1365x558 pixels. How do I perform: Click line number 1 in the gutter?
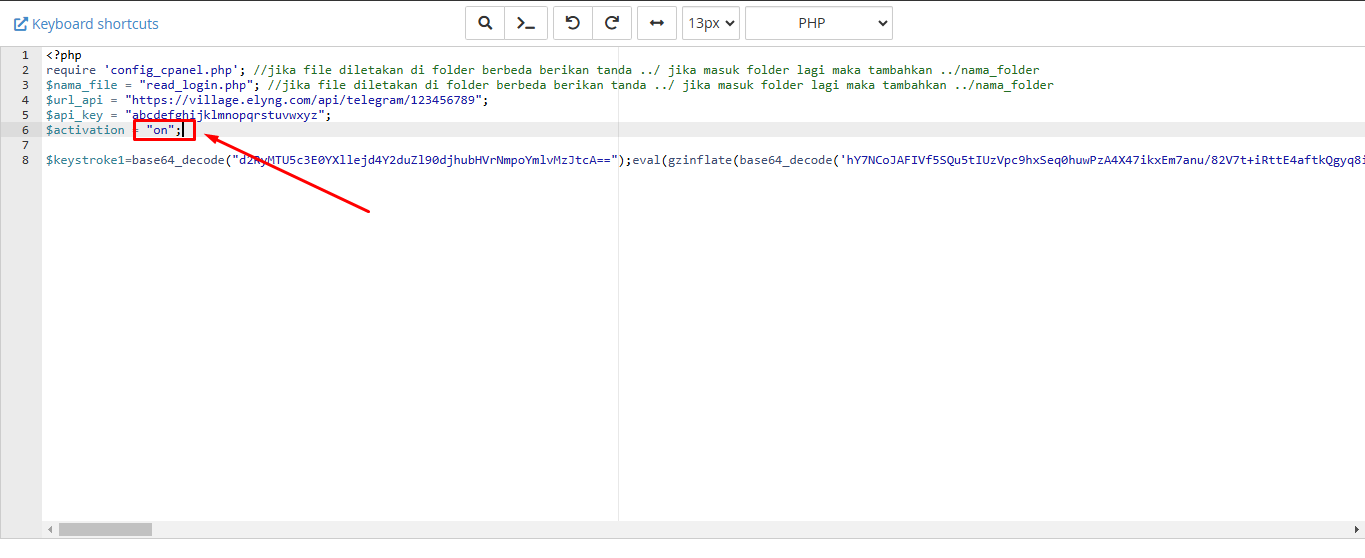pyautogui.click(x=25, y=55)
